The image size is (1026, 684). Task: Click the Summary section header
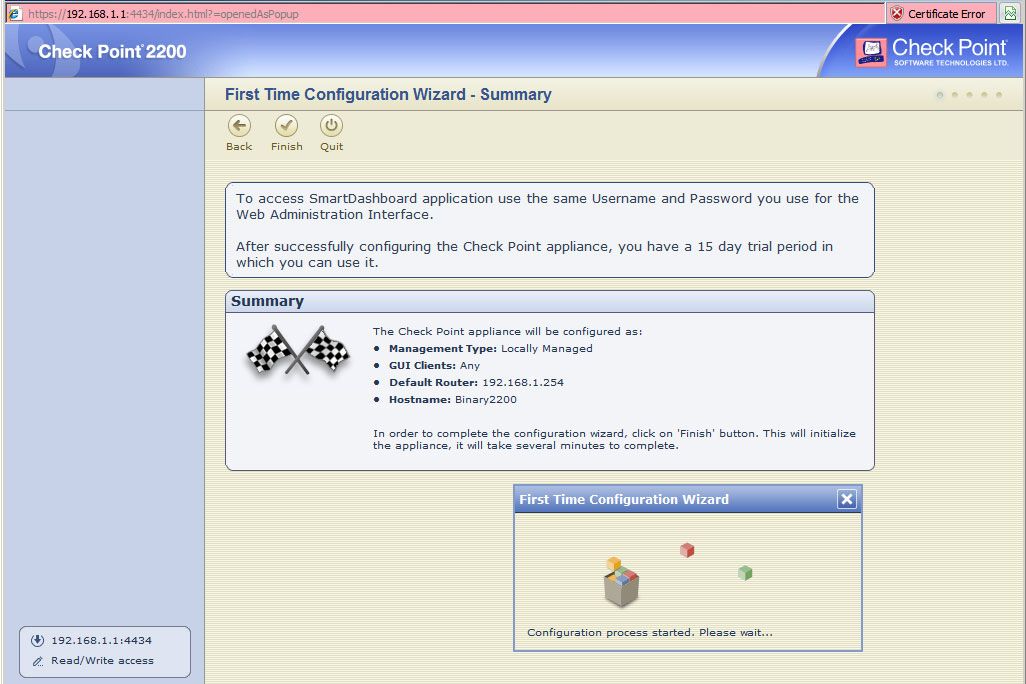click(550, 301)
